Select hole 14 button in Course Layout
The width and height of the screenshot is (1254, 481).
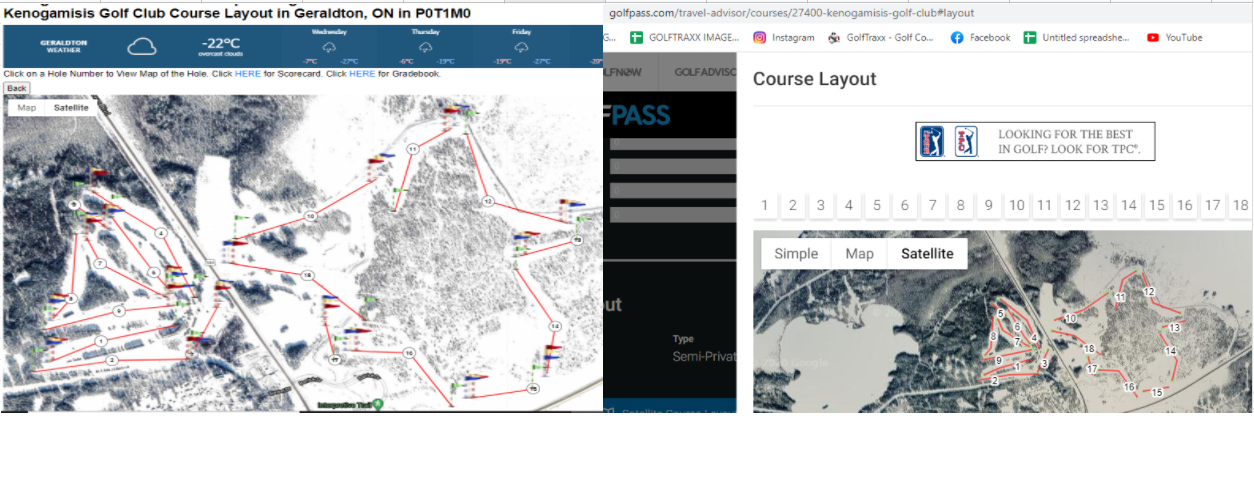[x=1129, y=206]
